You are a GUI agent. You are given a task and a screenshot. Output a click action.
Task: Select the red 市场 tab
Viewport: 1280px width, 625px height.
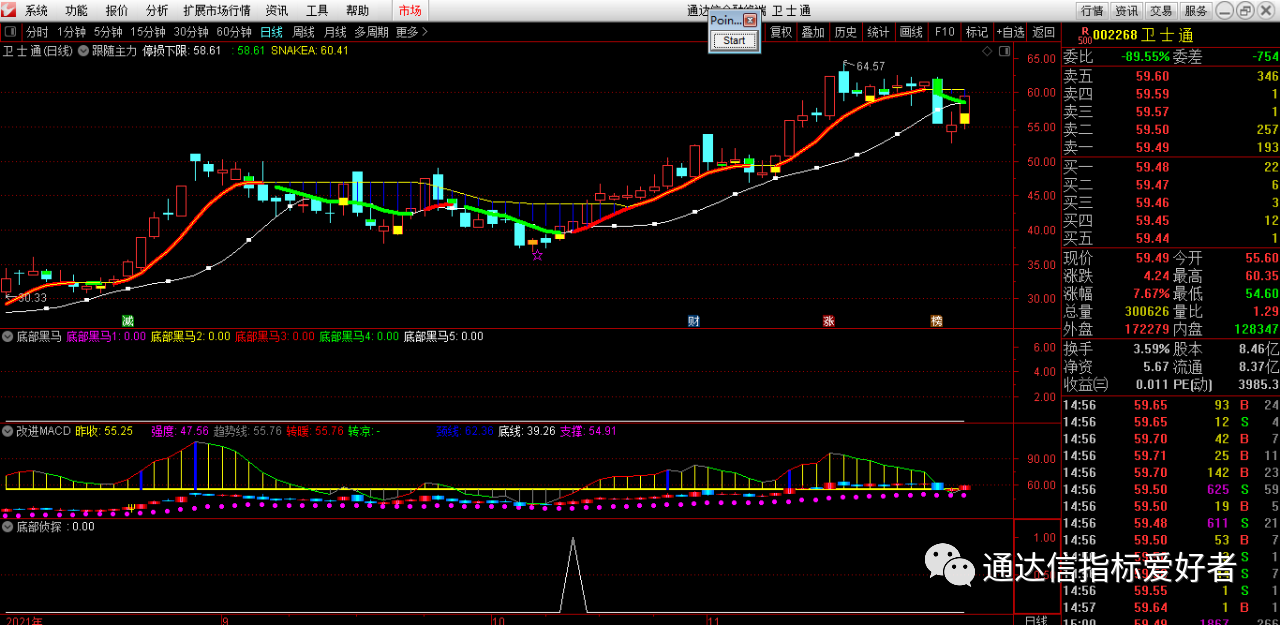pyautogui.click(x=410, y=11)
